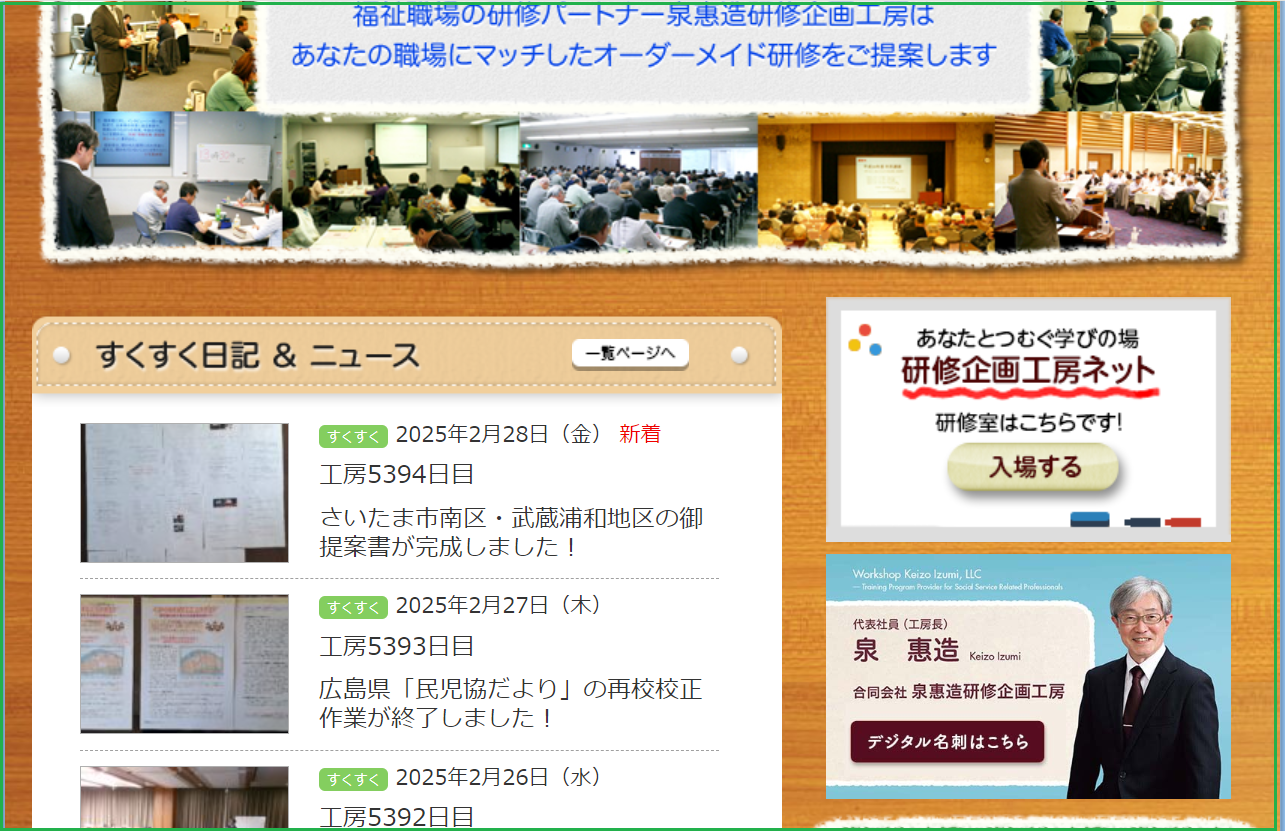Click the すくすく tag beside 2025年2月27日

coord(353,607)
